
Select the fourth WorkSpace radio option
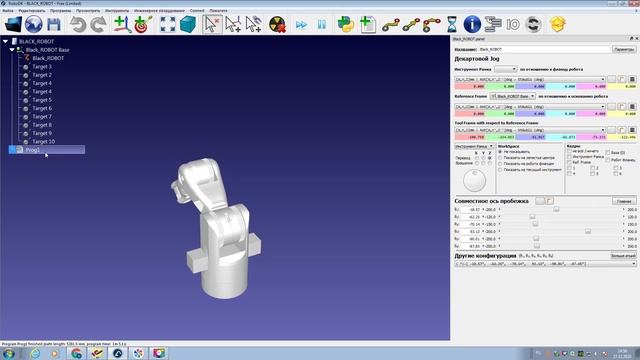pos(500,169)
